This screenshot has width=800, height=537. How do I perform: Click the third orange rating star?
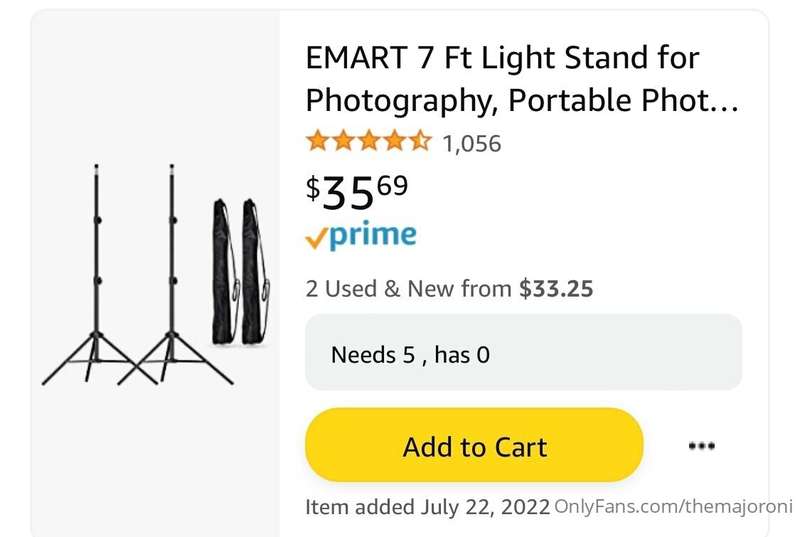point(369,141)
